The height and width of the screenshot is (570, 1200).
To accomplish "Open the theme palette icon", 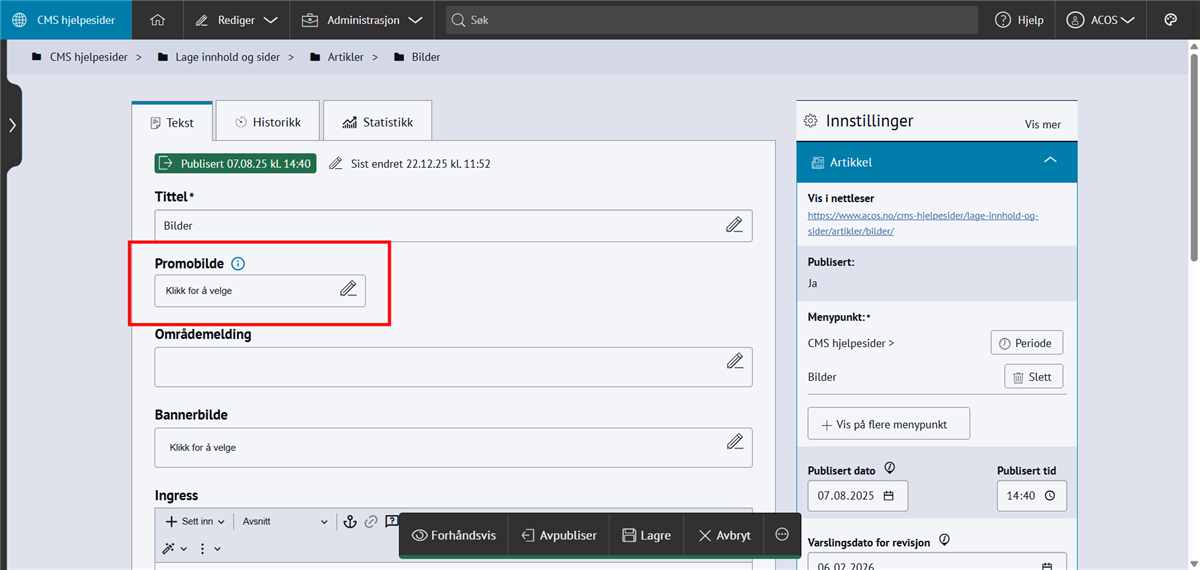I will (x=1171, y=20).
